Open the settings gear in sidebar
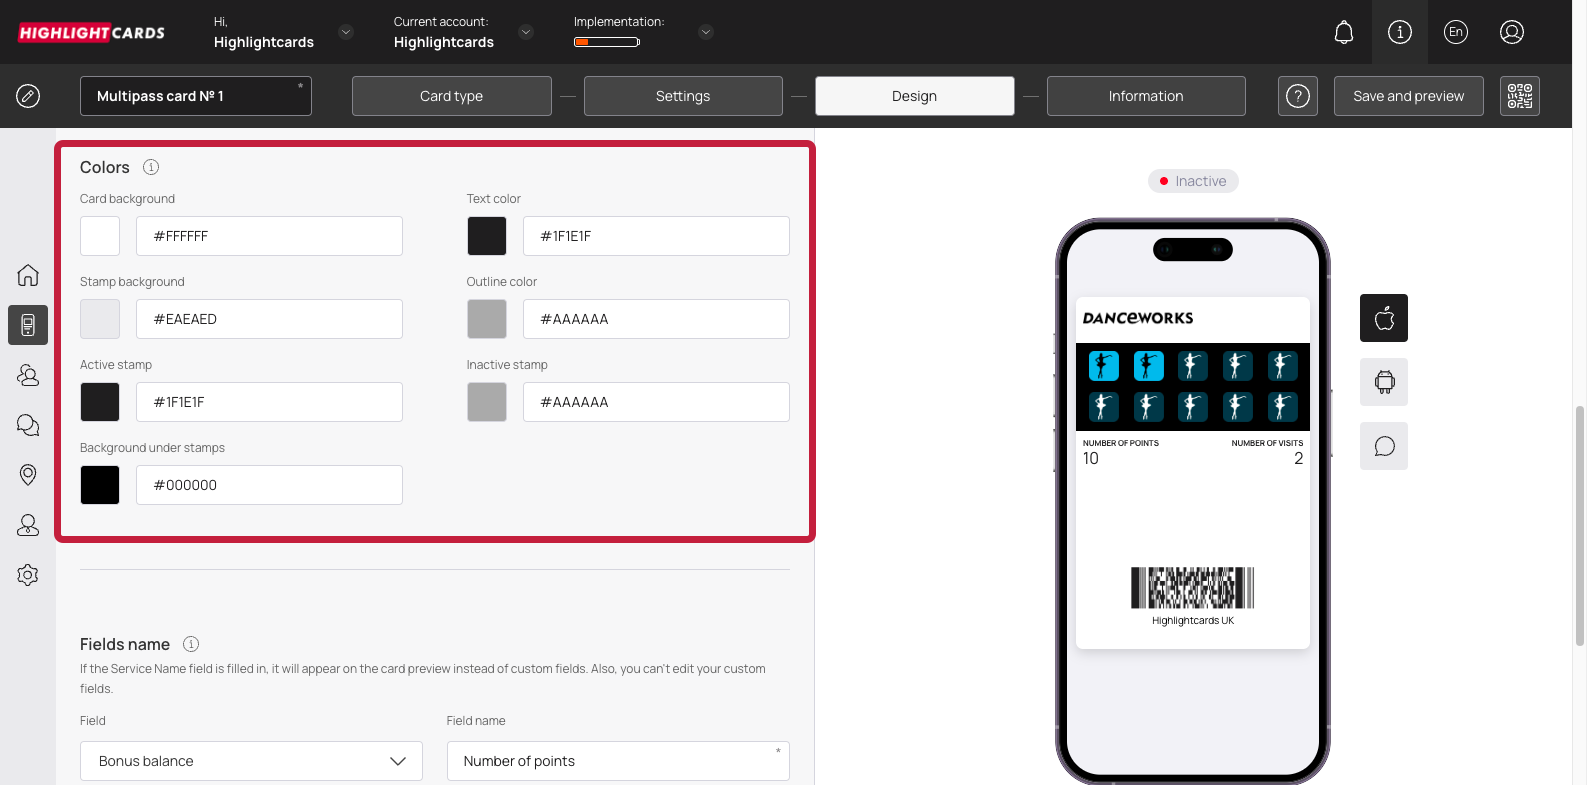The width and height of the screenshot is (1587, 785). tap(28, 575)
